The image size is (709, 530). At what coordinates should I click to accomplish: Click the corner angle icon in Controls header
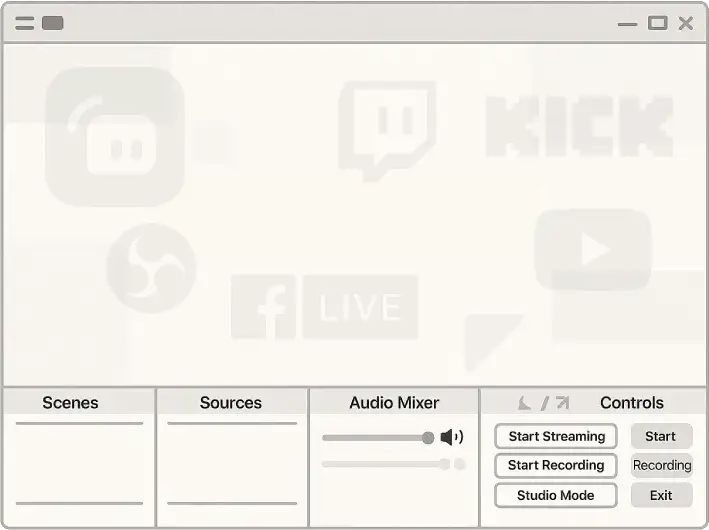524,402
